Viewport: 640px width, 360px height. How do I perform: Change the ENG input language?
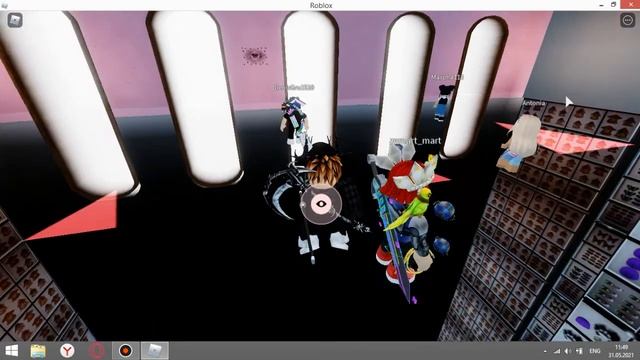click(x=595, y=351)
